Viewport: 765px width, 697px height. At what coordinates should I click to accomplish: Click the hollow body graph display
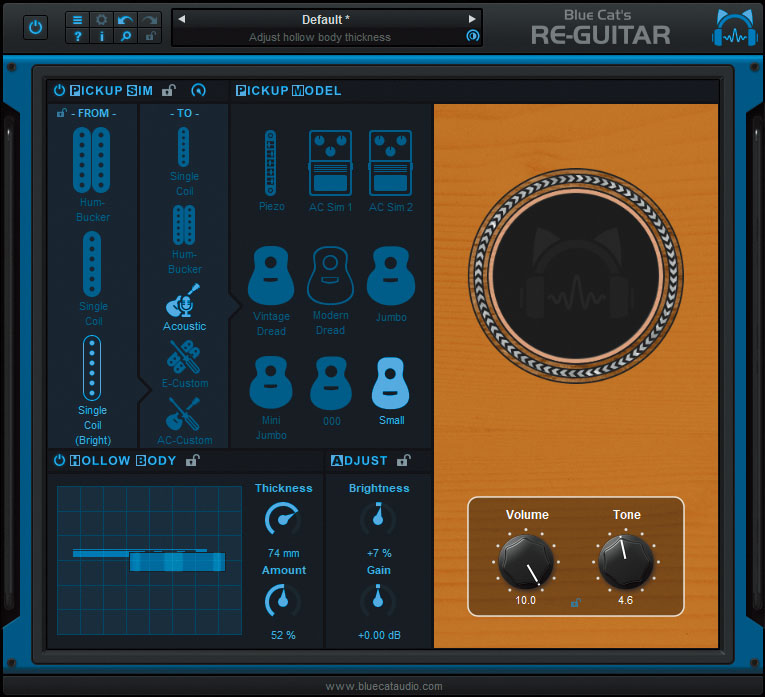(149, 560)
